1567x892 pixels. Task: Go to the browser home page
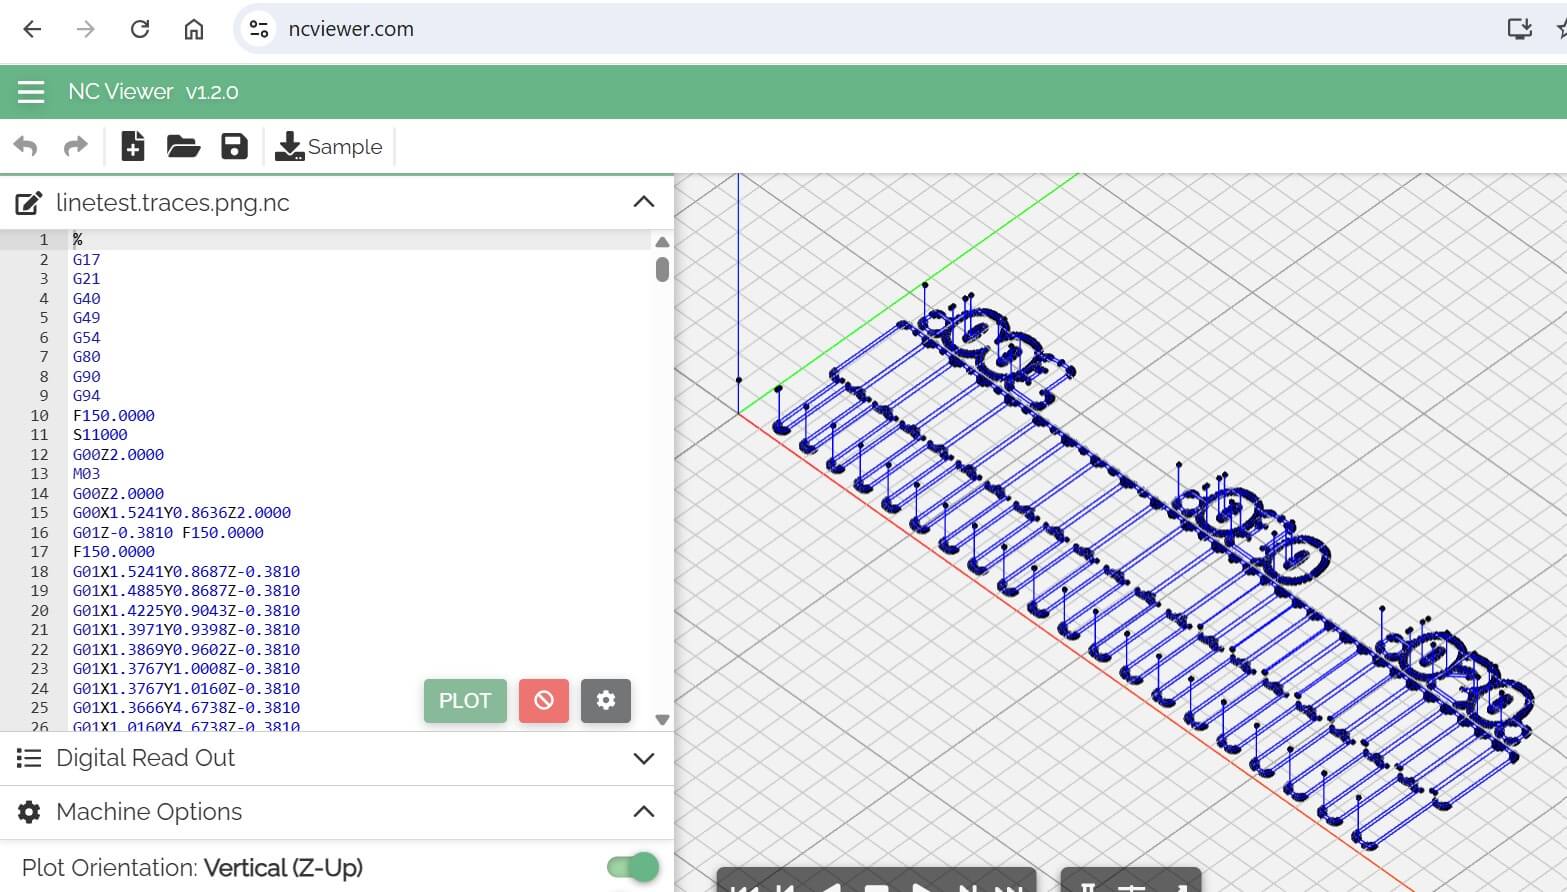point(194,29)
